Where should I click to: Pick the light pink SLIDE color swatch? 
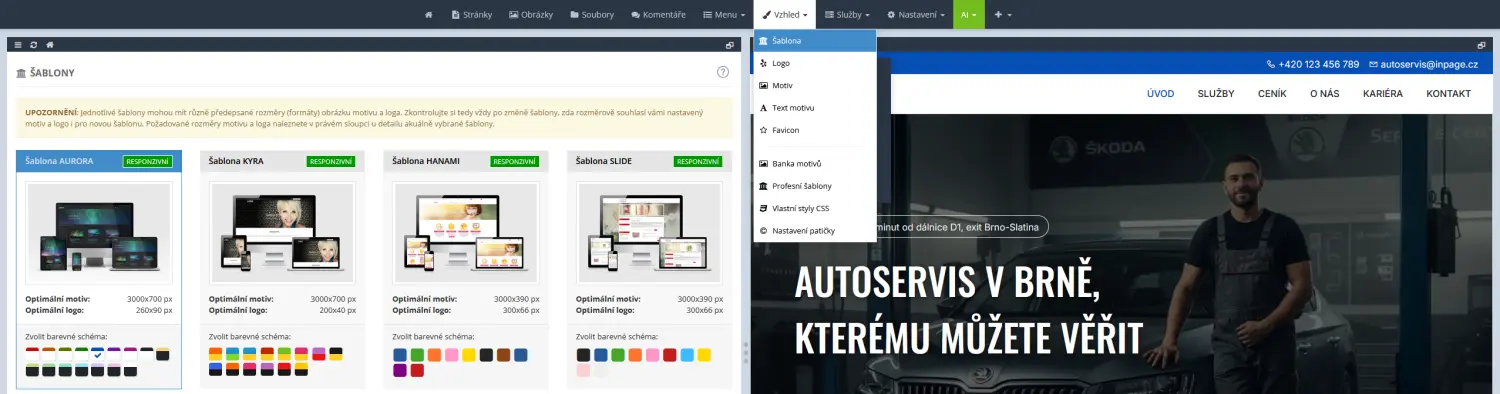point(584,371)
